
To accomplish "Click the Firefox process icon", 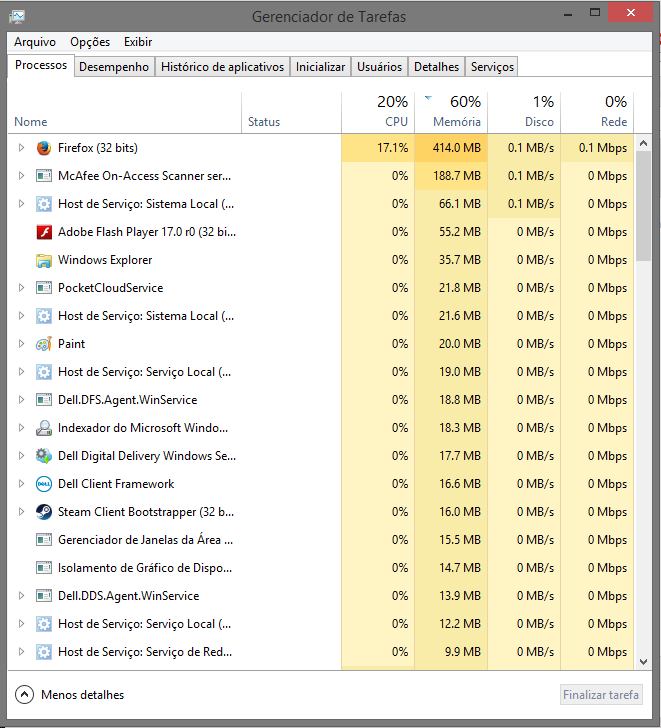I will pos(44,148).
